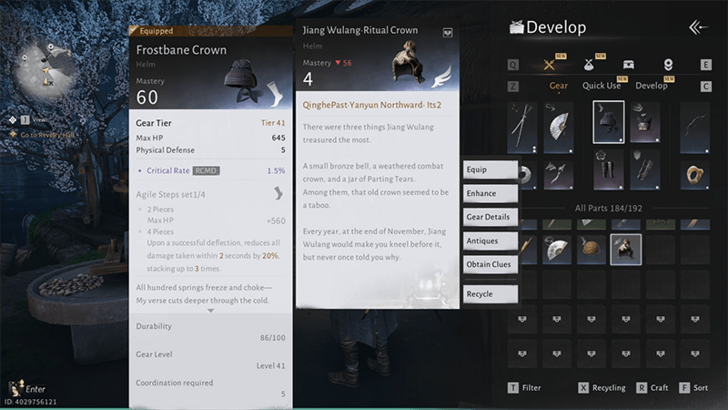Choose Equip from the context menu
Viewport: 728px width, 410px height.
pyautogui.click(x=490, y=169)
